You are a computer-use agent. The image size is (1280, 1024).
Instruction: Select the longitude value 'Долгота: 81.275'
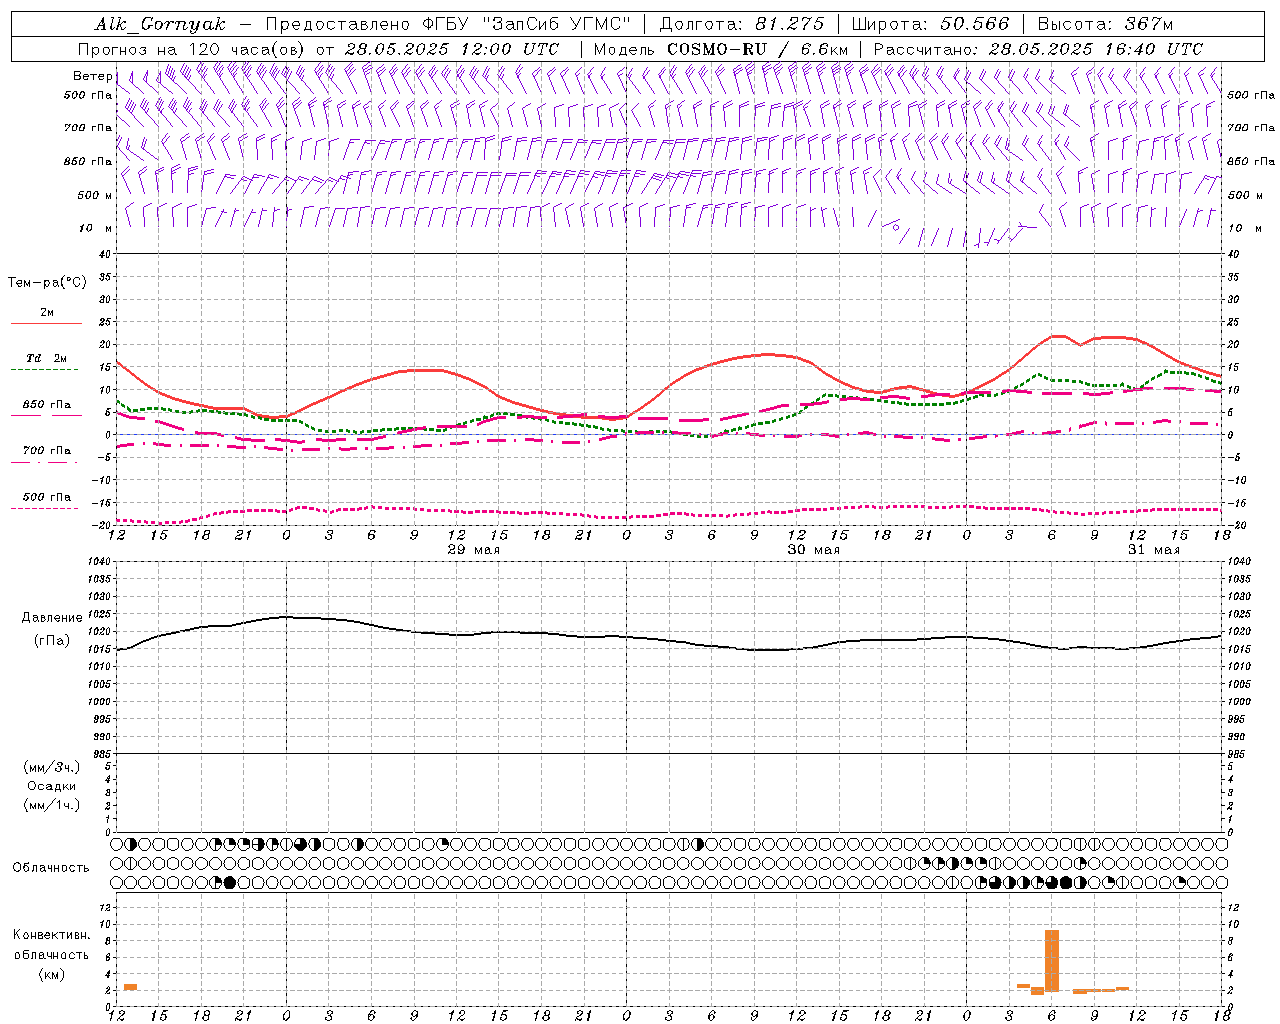pyautogui.click(x=742, y=24)
